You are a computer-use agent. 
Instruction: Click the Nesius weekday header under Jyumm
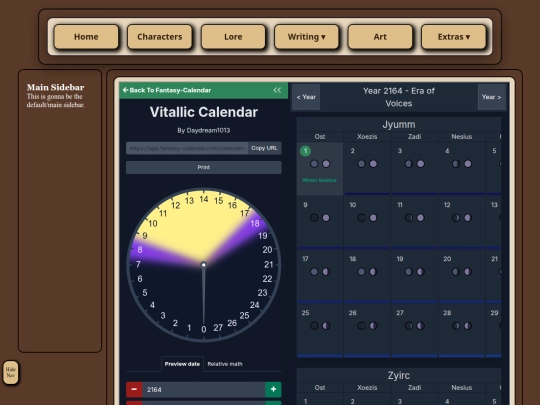point(461,137)
